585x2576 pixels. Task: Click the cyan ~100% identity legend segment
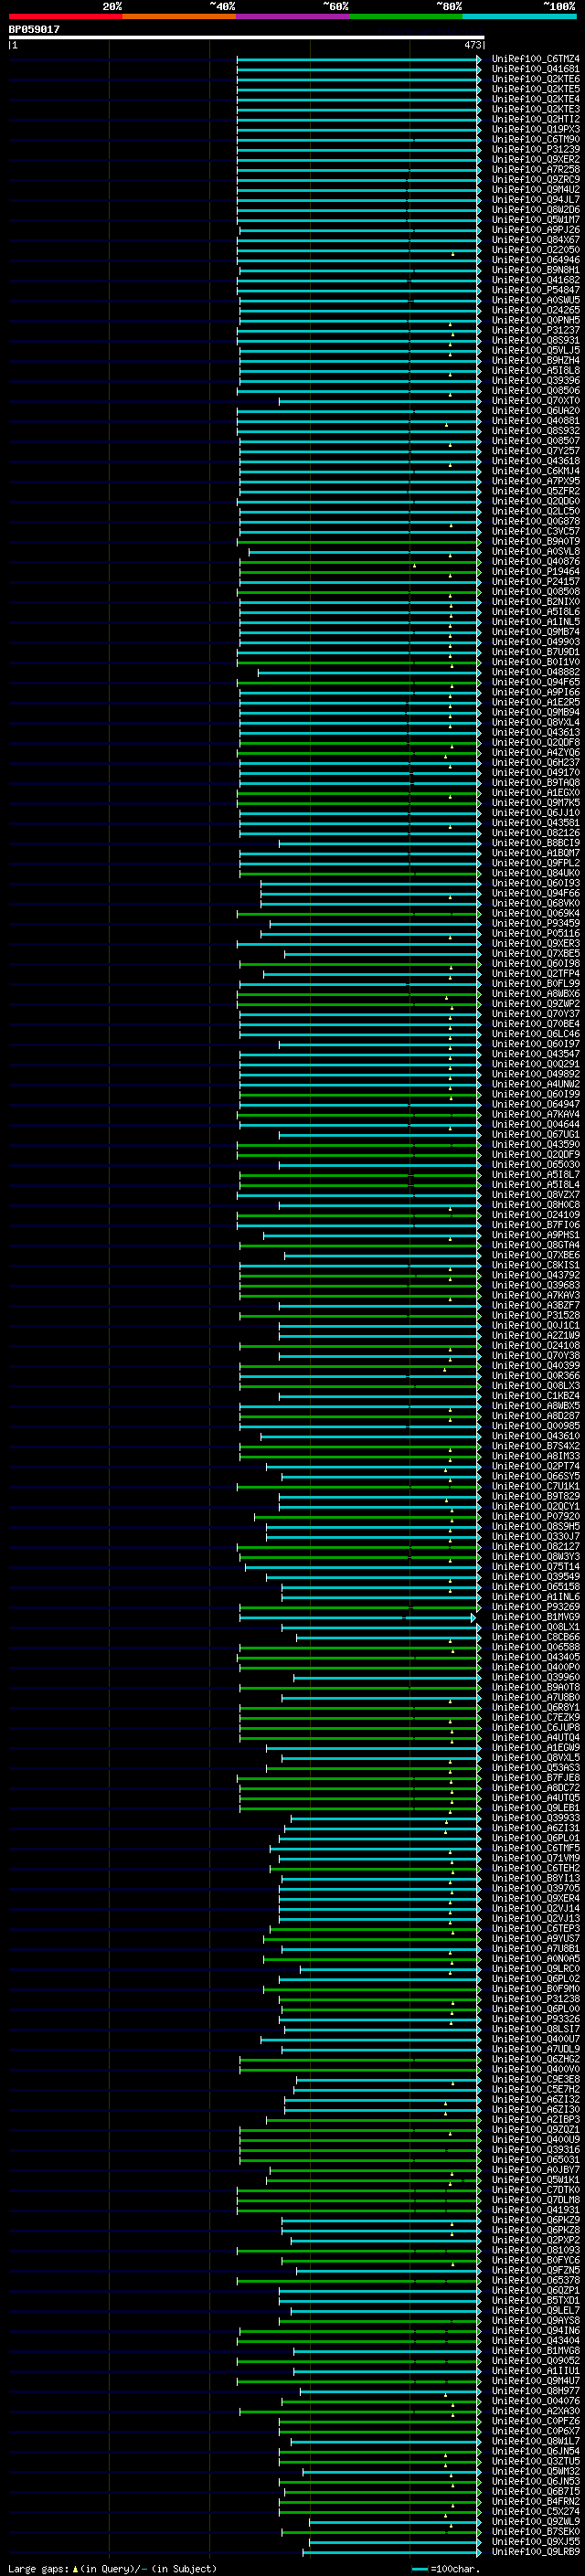coord(519,16)
